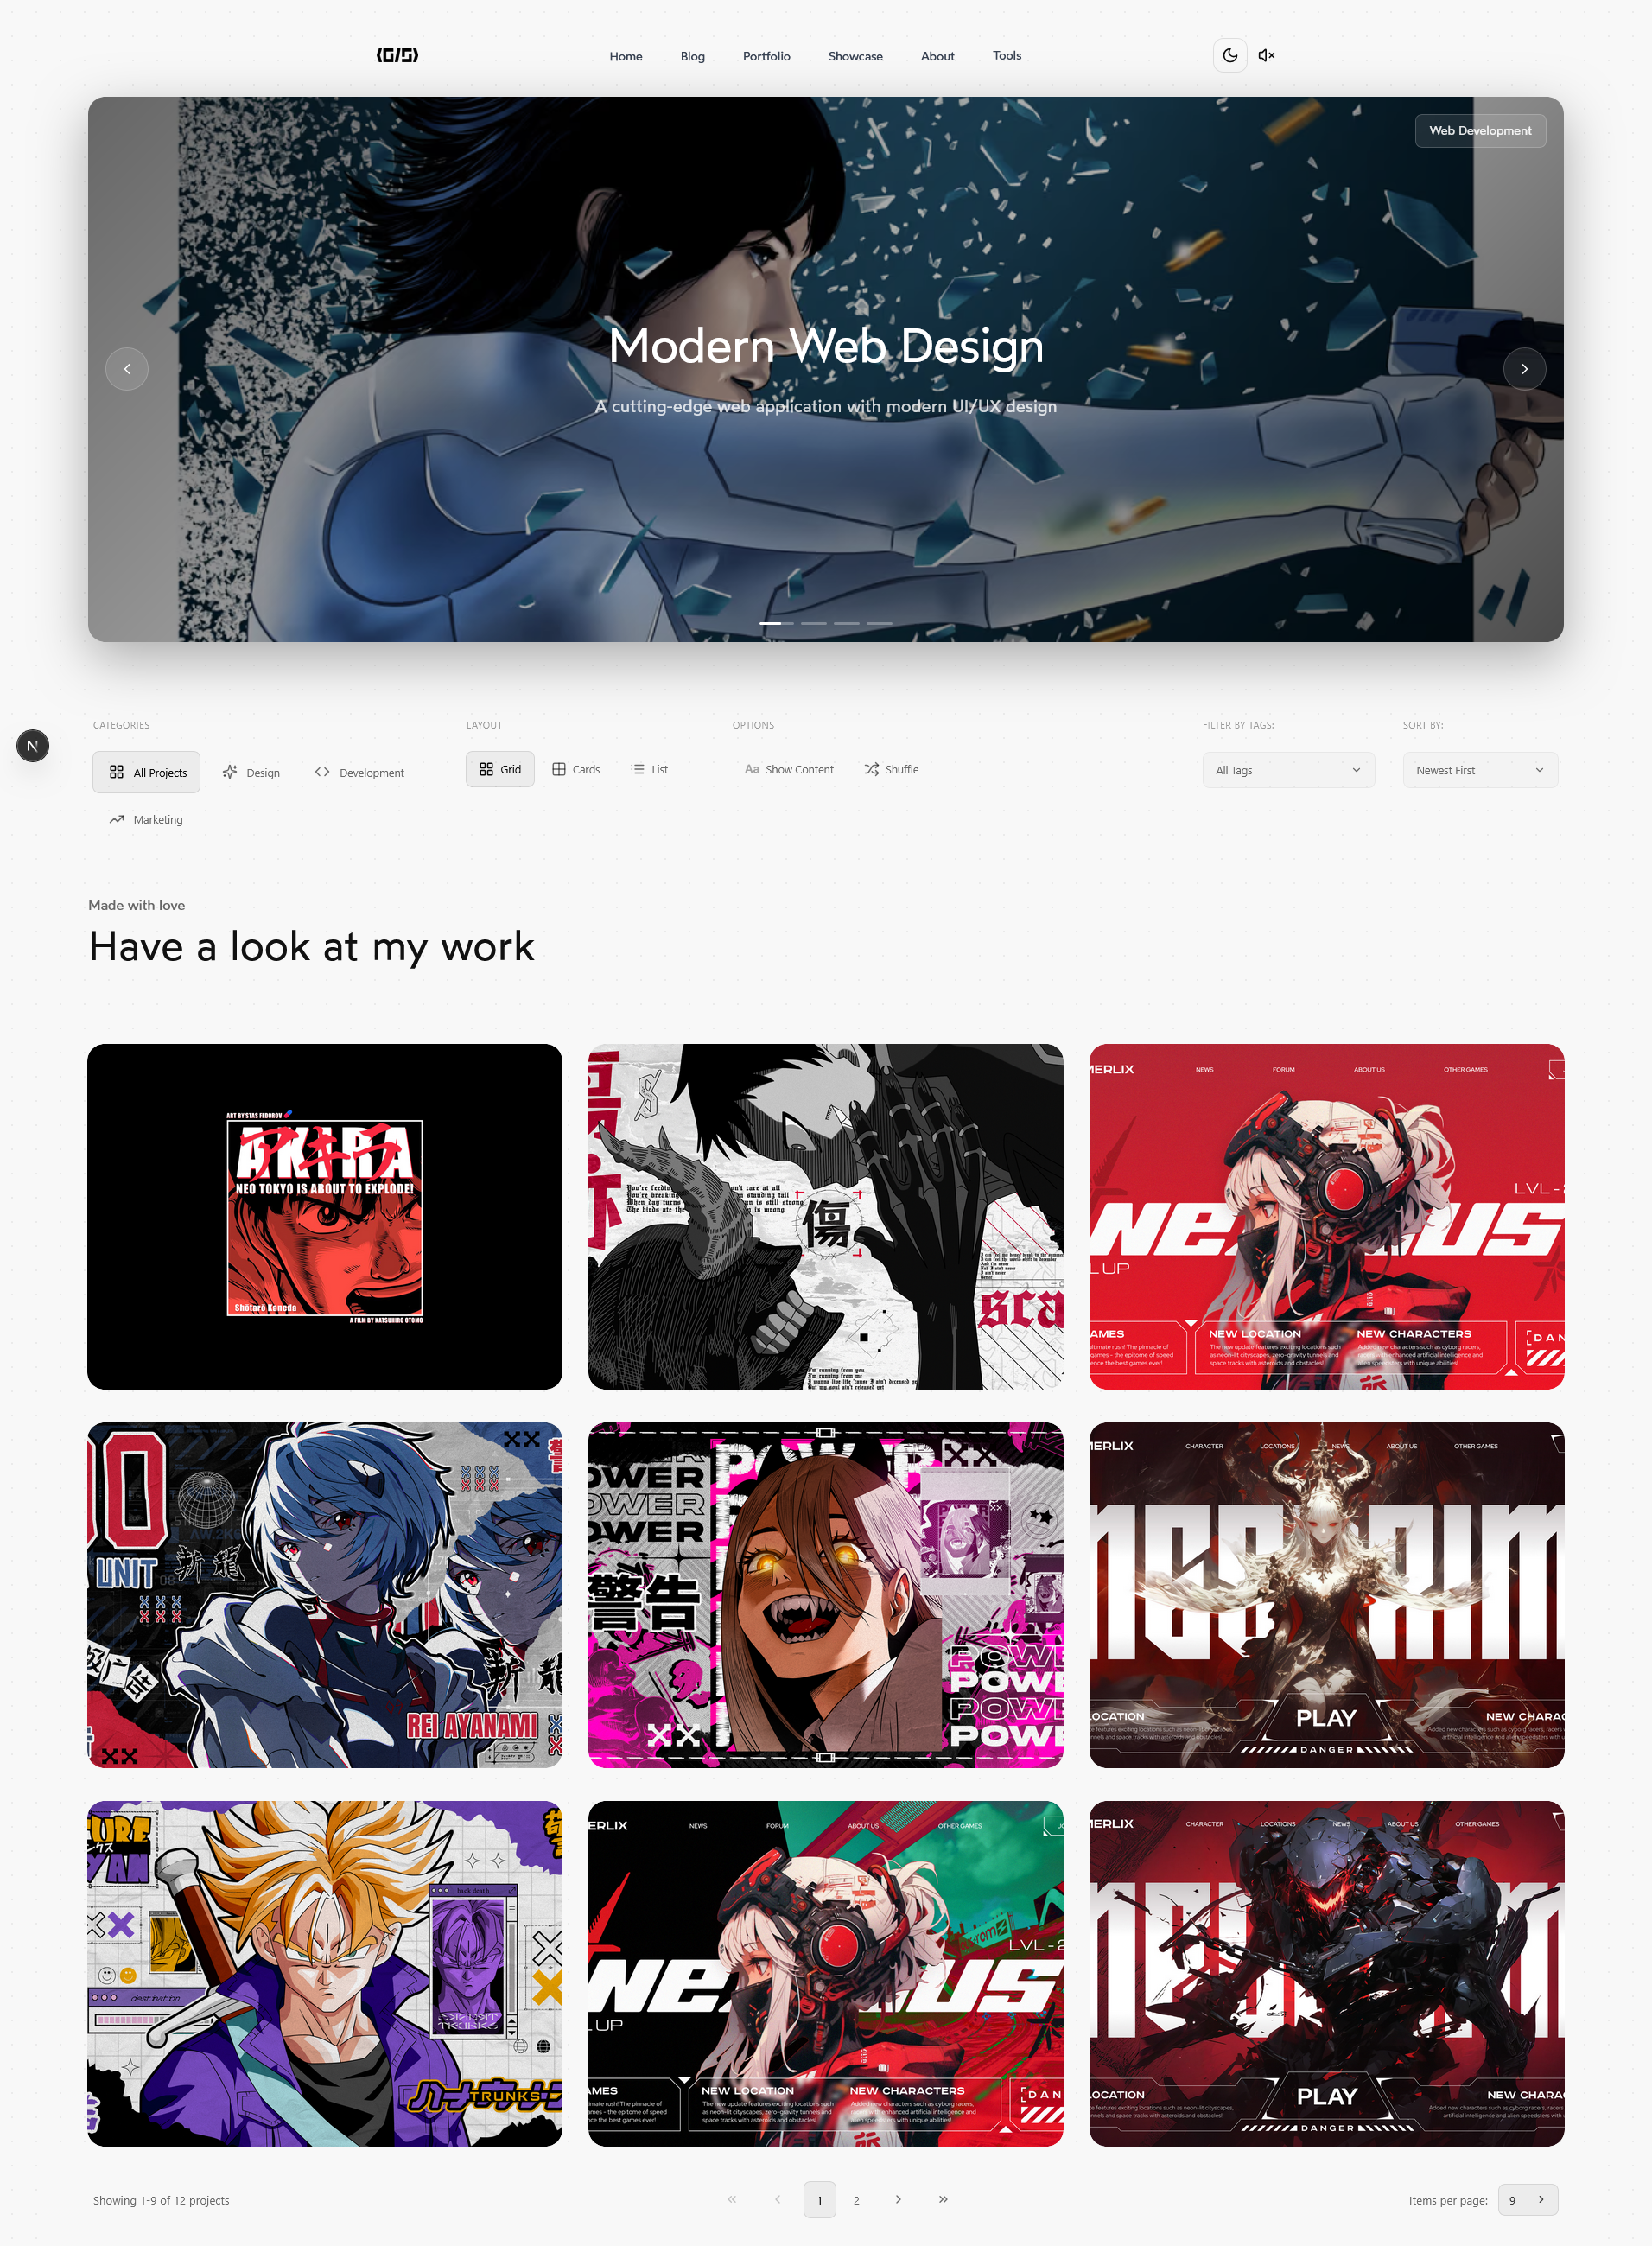Image resolution: width=1652 pixels, height=2246 pixels.
Task: Open the black-and-white manga collage project
Action: (825, 1216)
